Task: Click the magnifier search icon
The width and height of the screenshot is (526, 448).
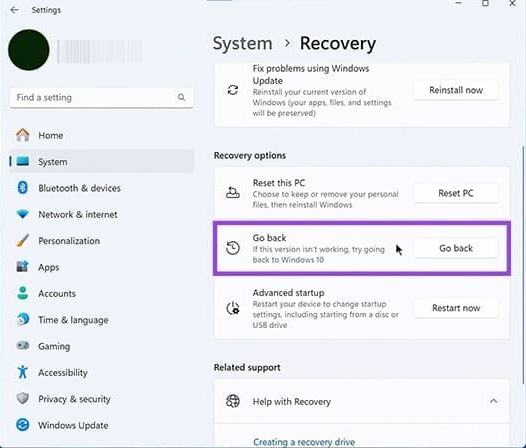Action: 181,97
